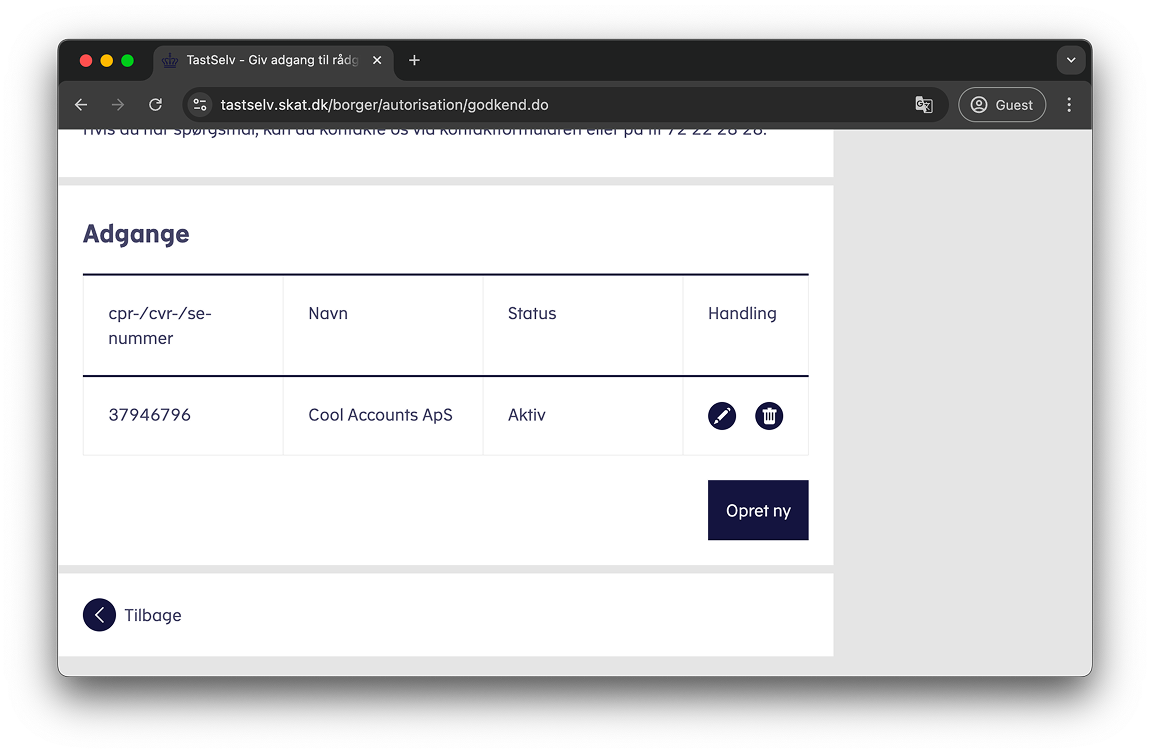This screenshot has width=1150, height=754.
Task: Select the TastSelv browser tab
Action: pyautogui.click(x=265, y=61)
